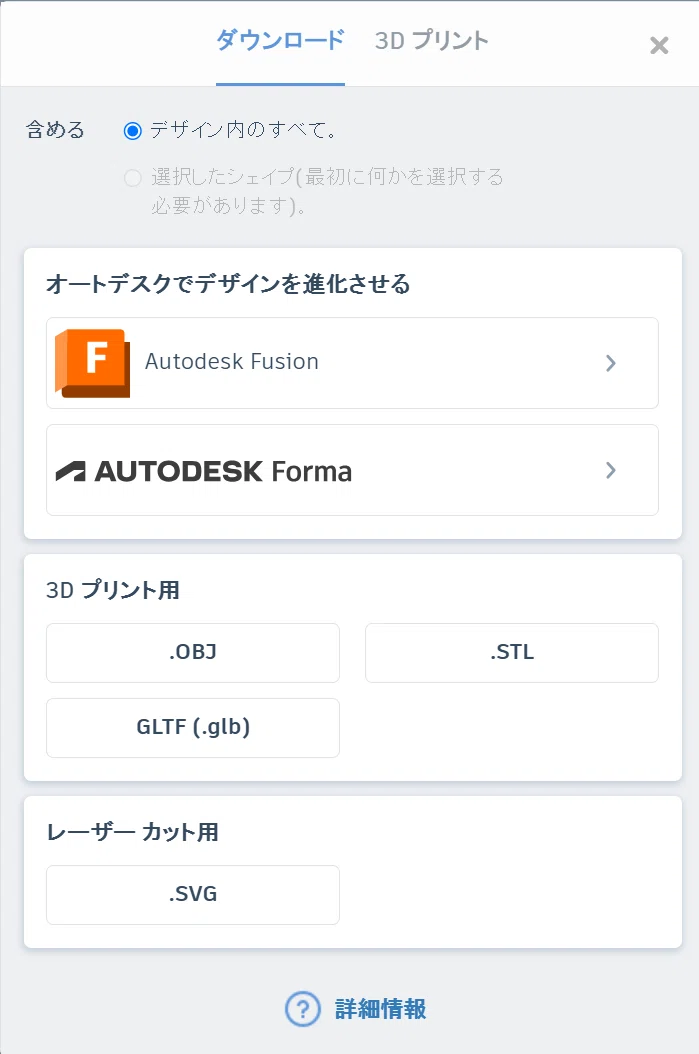Click the orange Autodesk Fusion F icon

pyautogui.click(x=93, y=363)
